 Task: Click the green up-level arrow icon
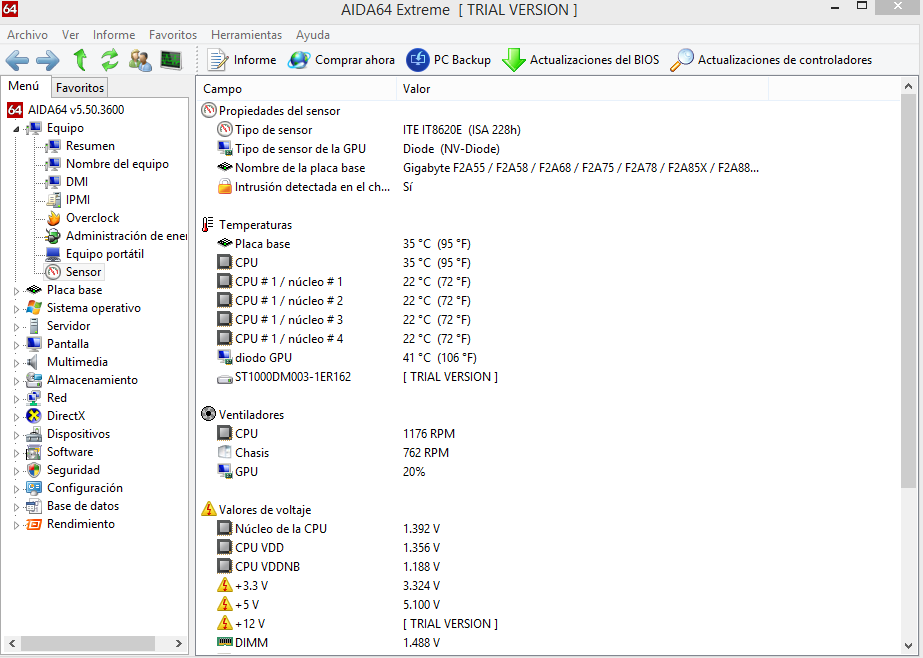point(81,59)
